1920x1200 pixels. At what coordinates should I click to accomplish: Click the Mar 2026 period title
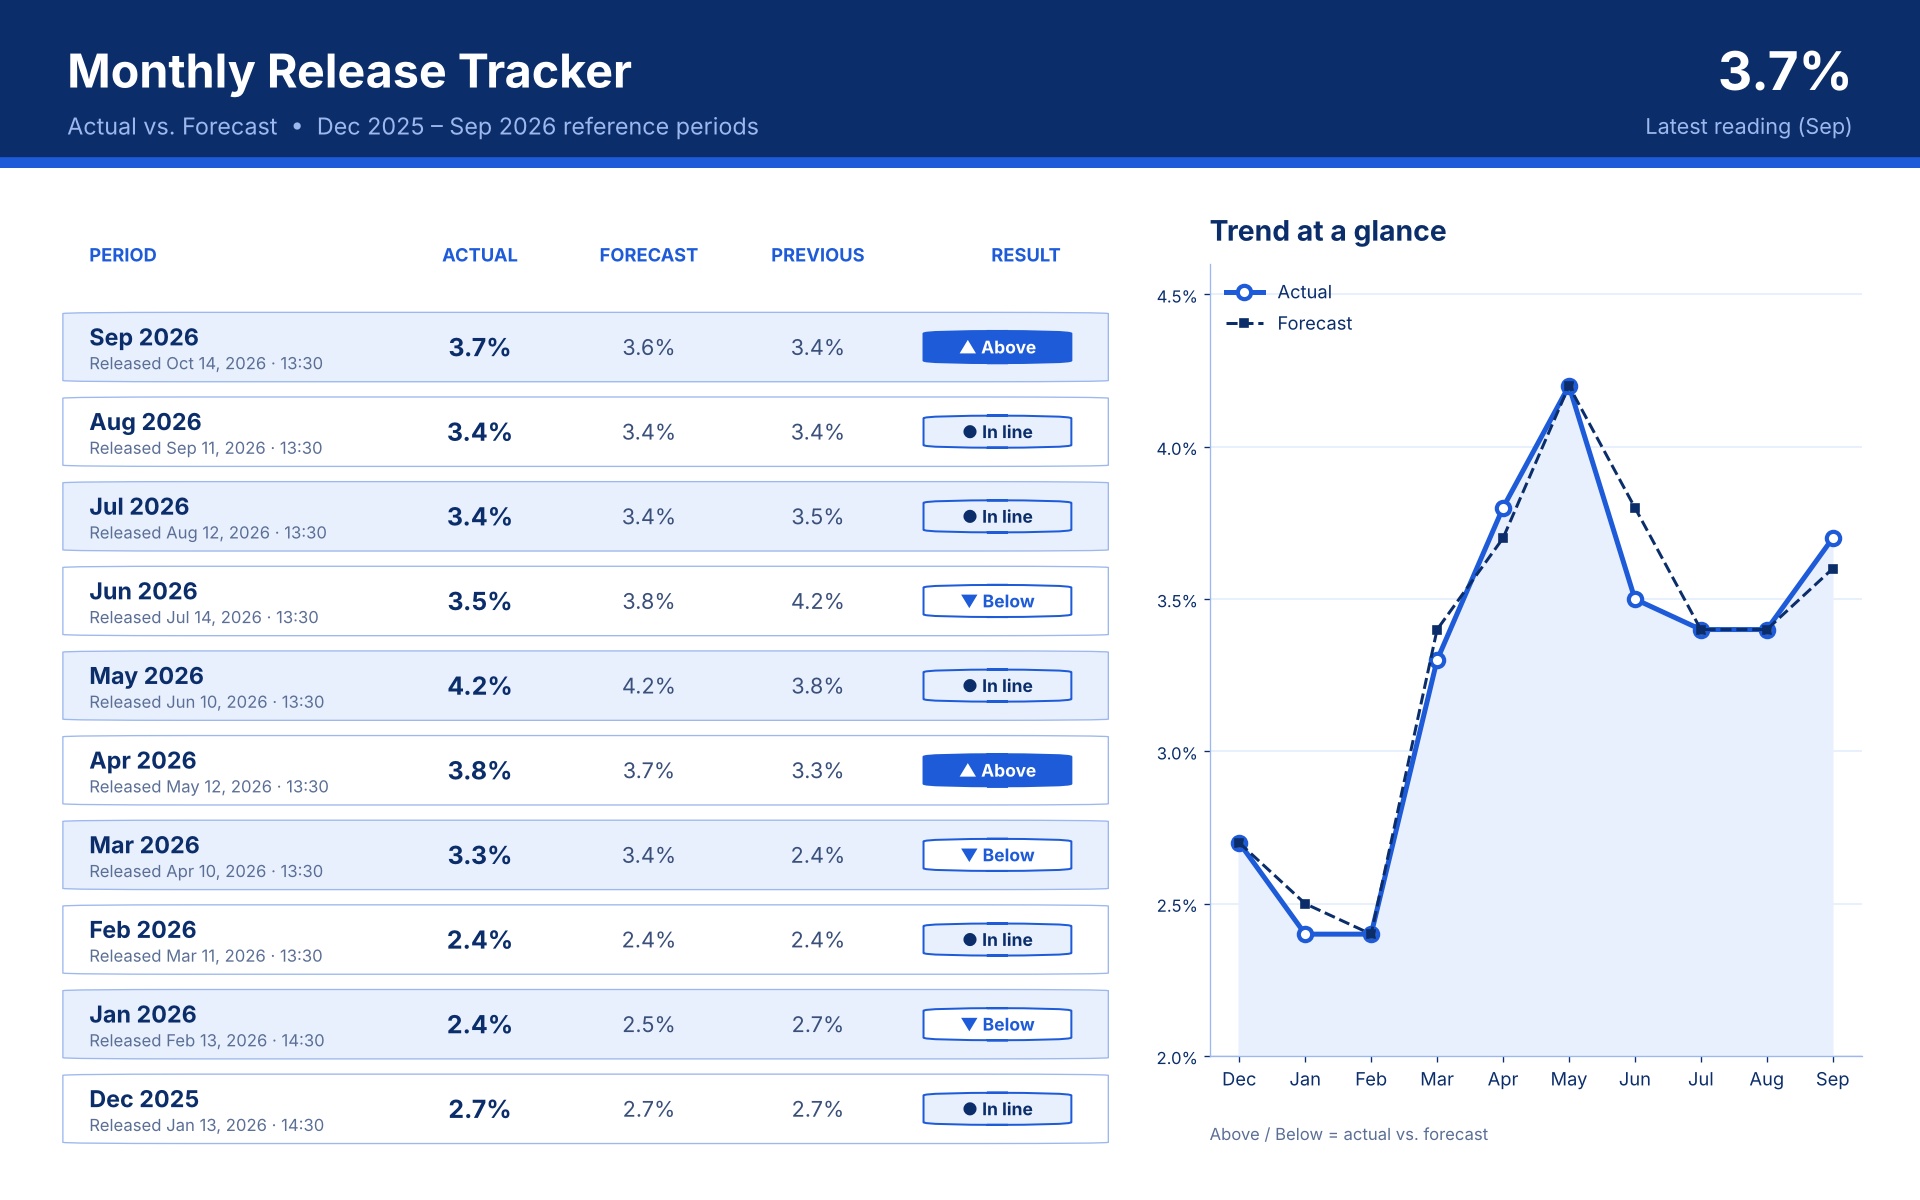coord(144,845)
